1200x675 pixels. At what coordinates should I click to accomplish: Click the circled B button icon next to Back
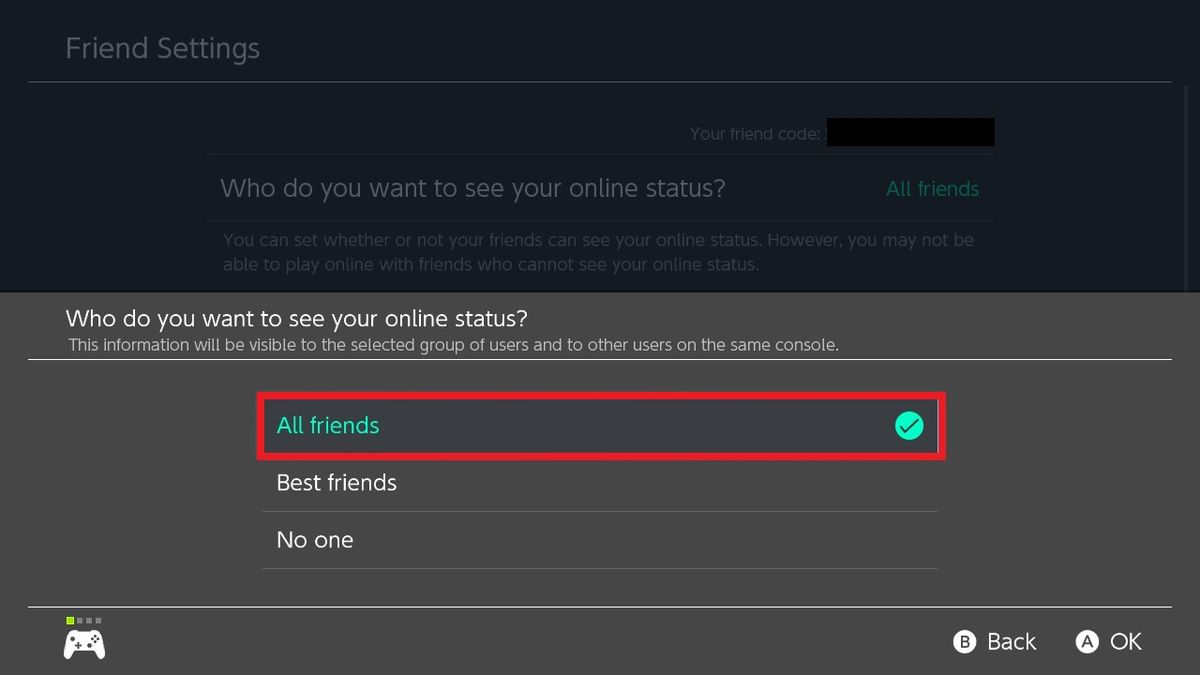(x=964, y=642)
